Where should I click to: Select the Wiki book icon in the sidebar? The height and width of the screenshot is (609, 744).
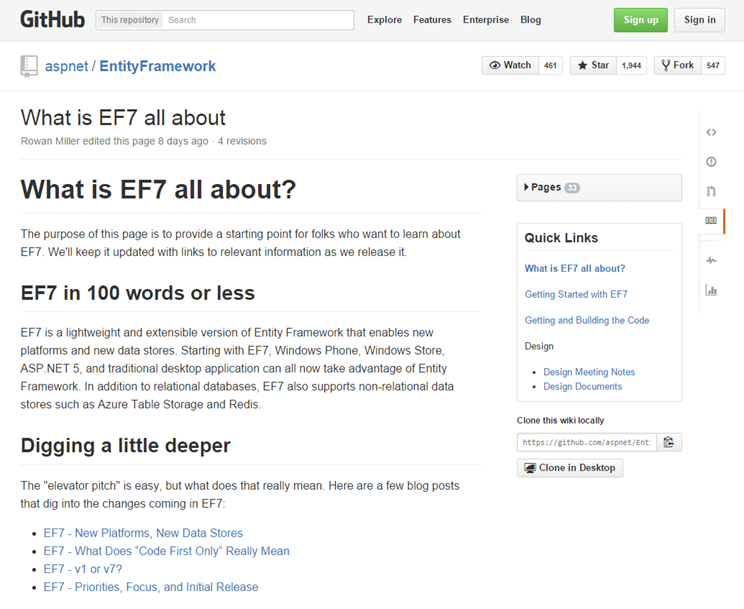pyautogui.click(x=711, y=220)
